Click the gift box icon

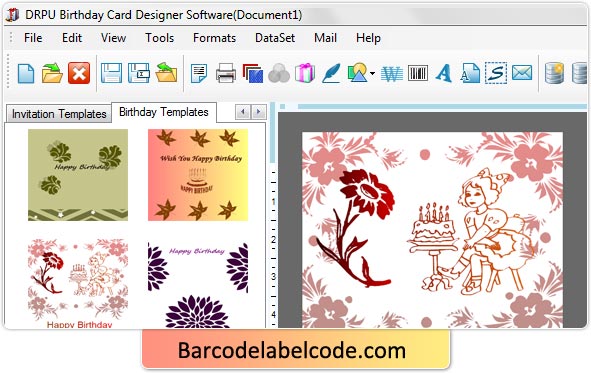click(305, 73)
